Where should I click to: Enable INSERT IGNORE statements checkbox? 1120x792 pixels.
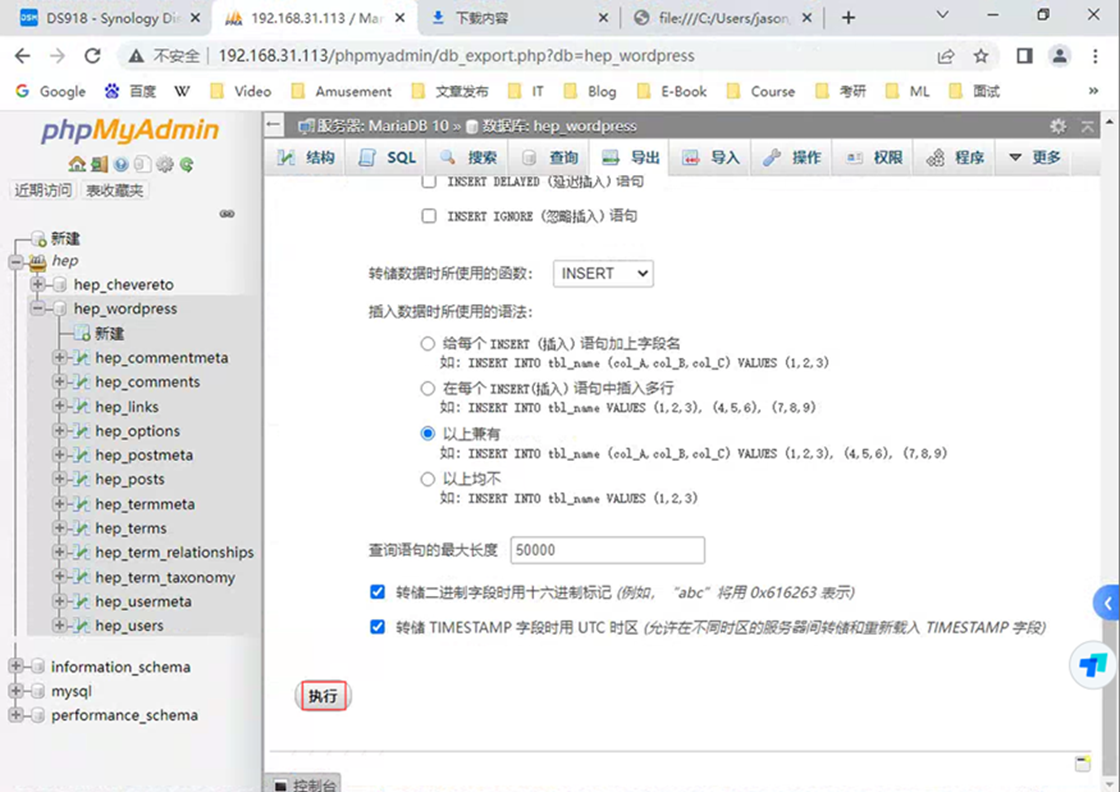pyautogui.click(x=429, y=216)
